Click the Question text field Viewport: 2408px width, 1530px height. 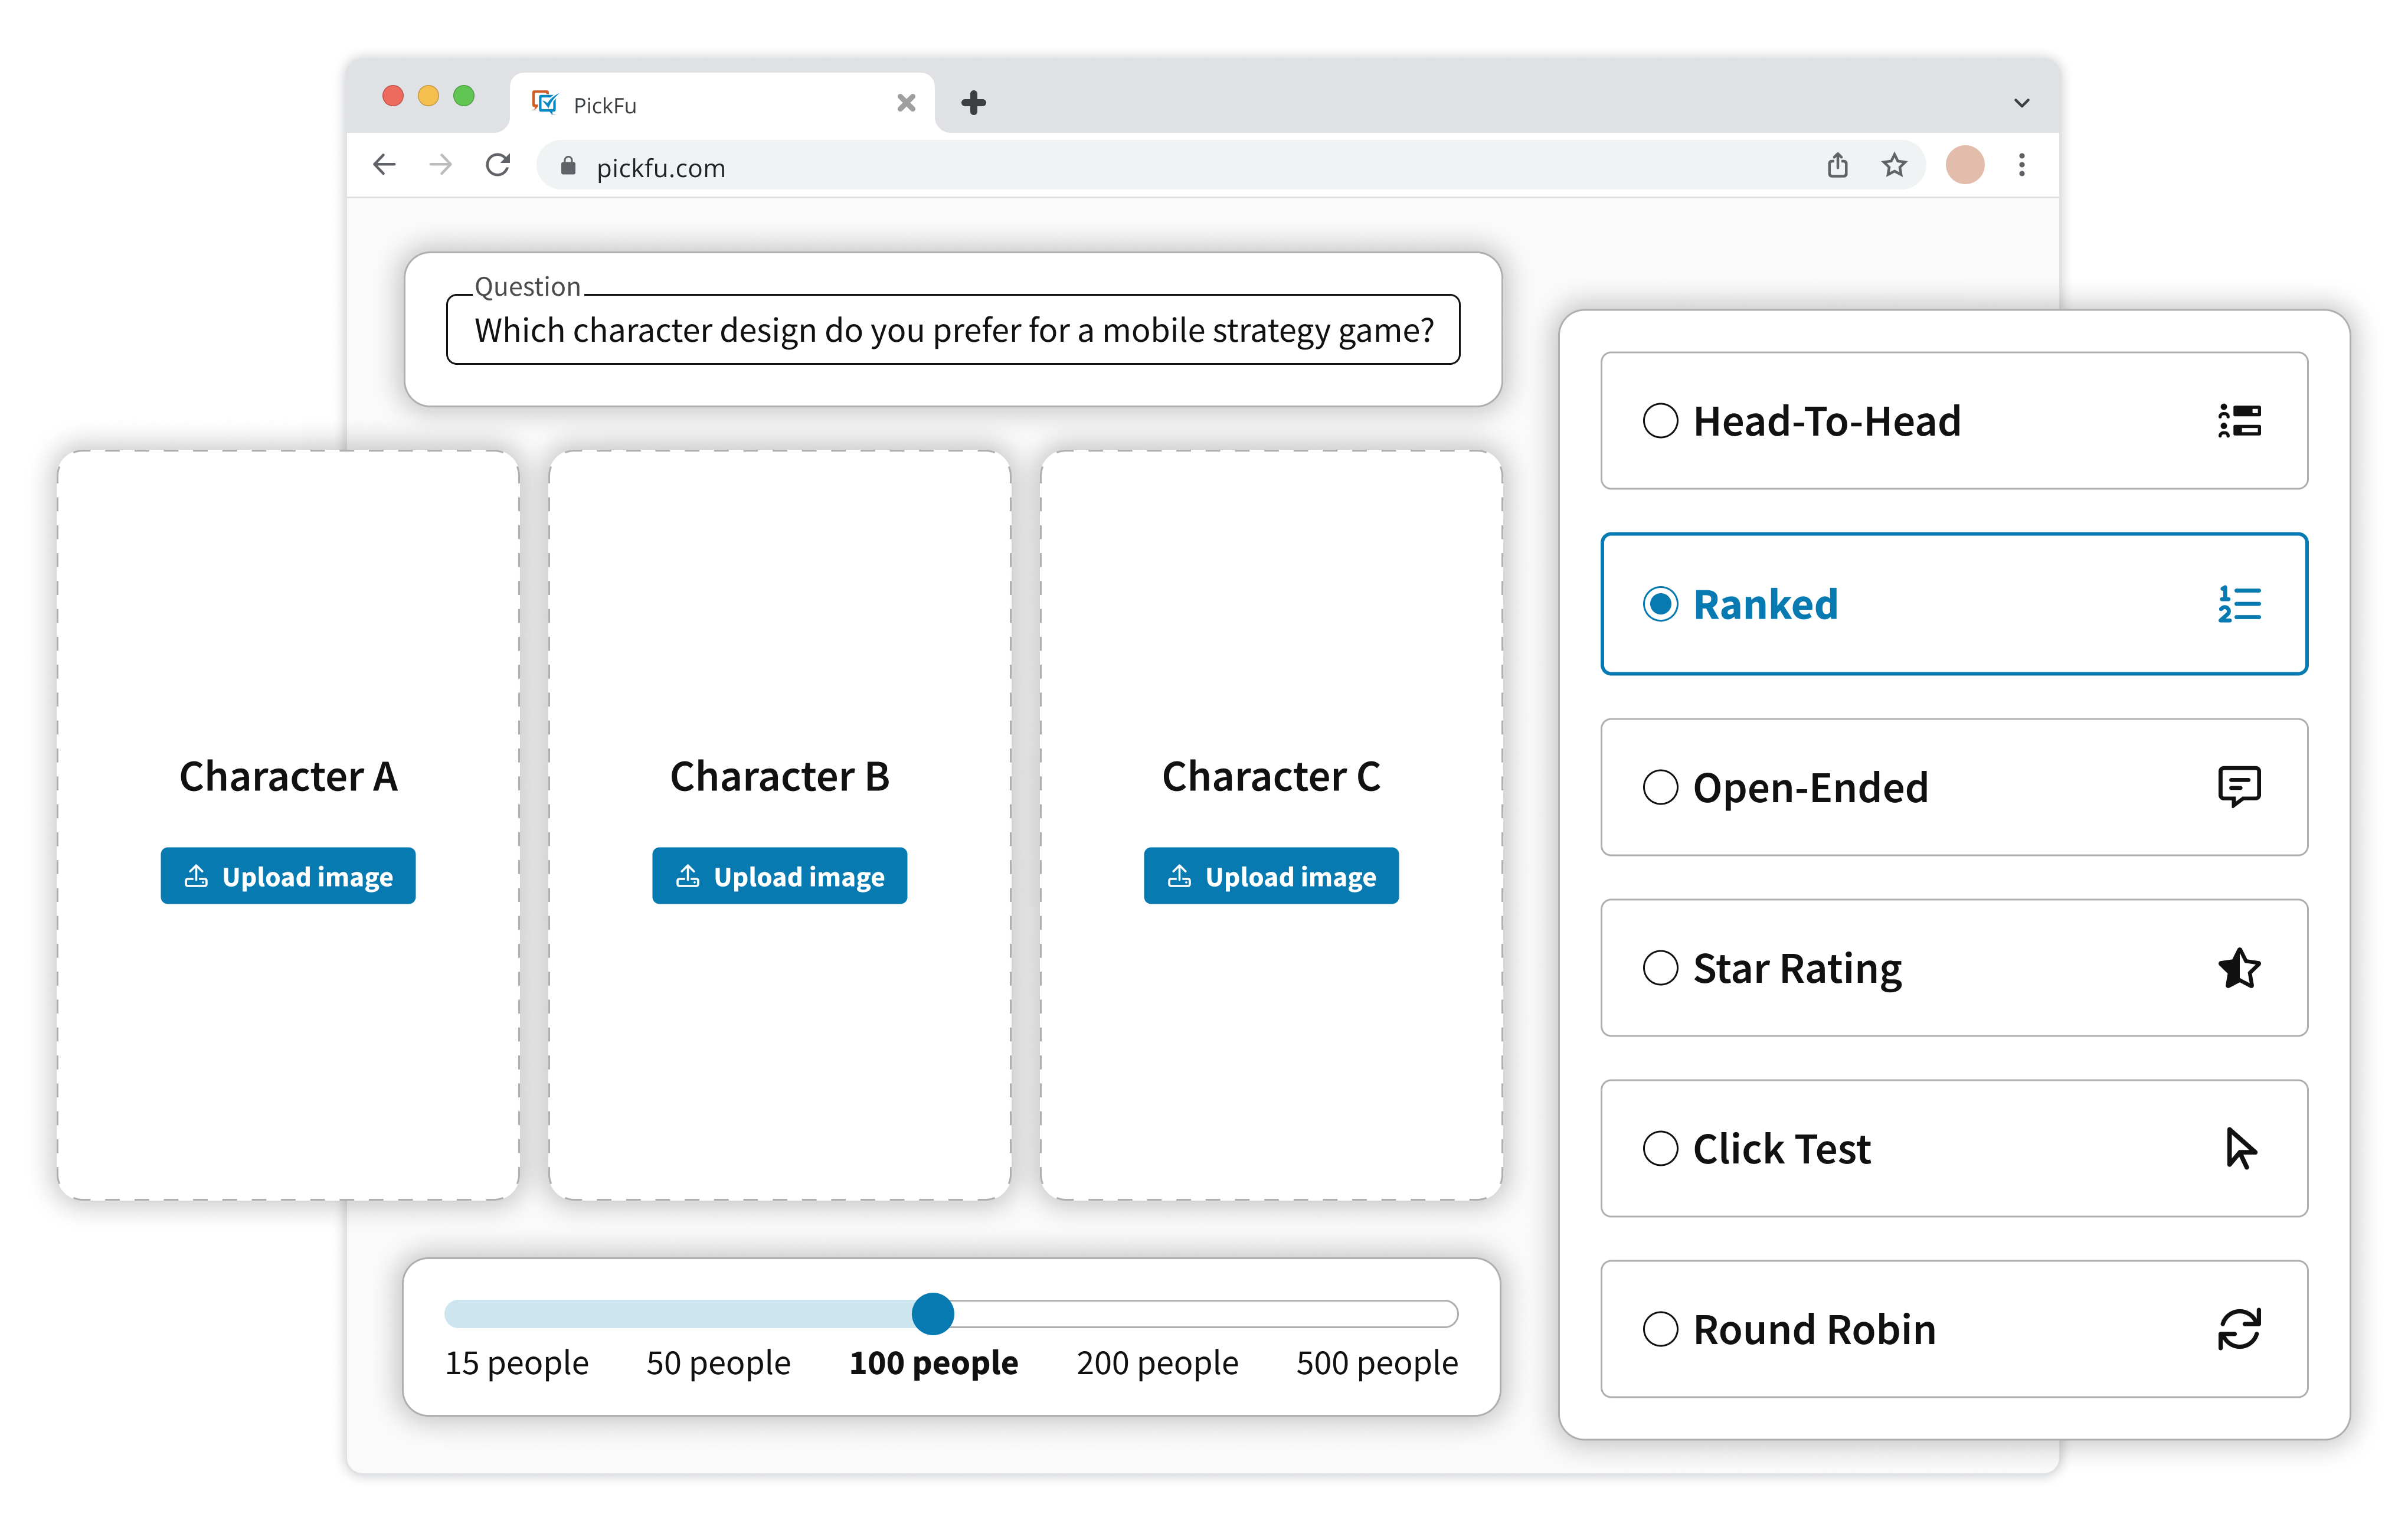coord(953,330)
